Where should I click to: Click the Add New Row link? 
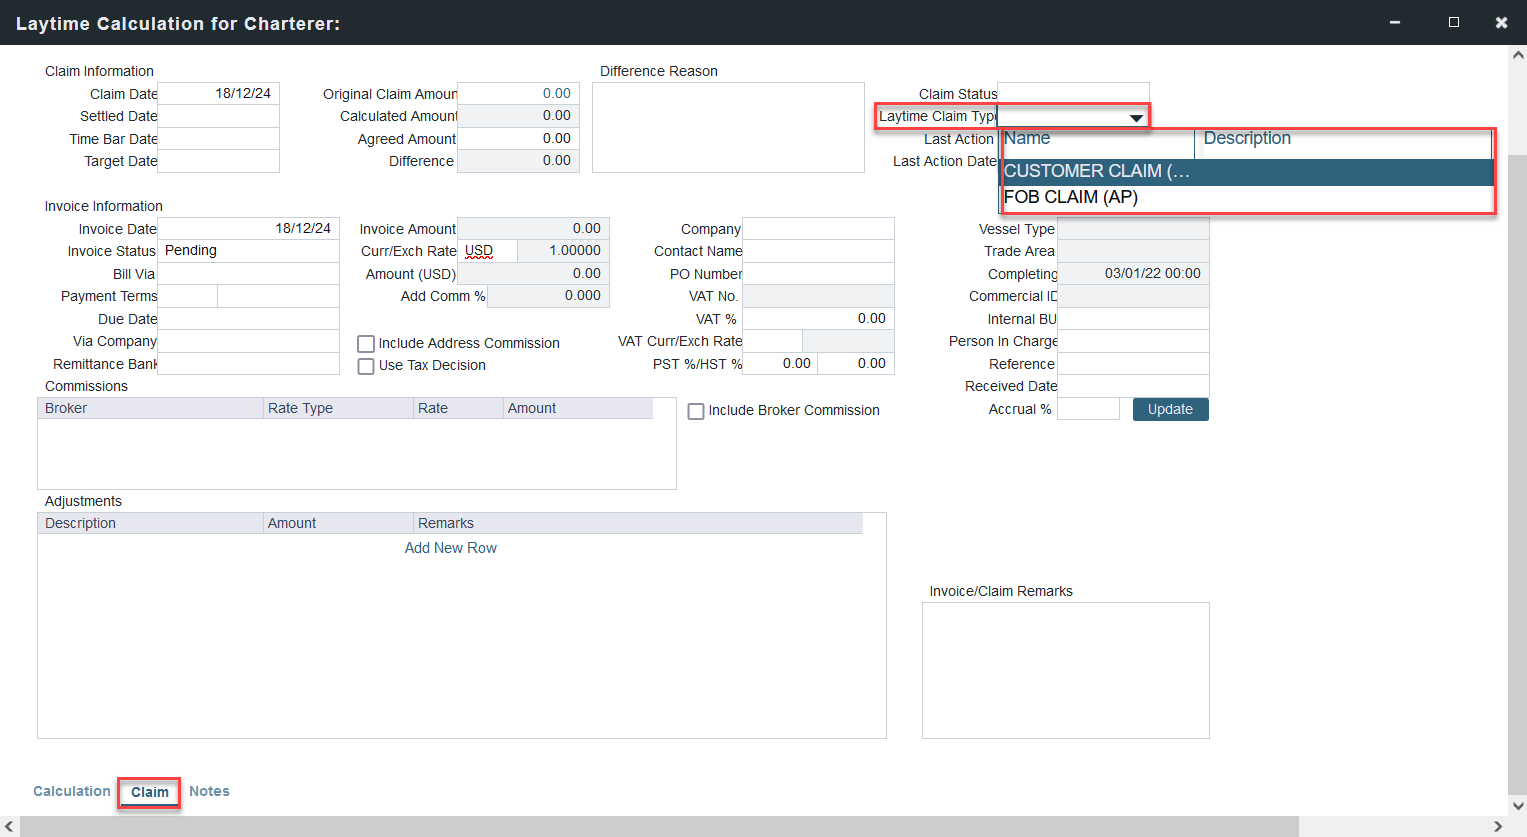[450, 548]
